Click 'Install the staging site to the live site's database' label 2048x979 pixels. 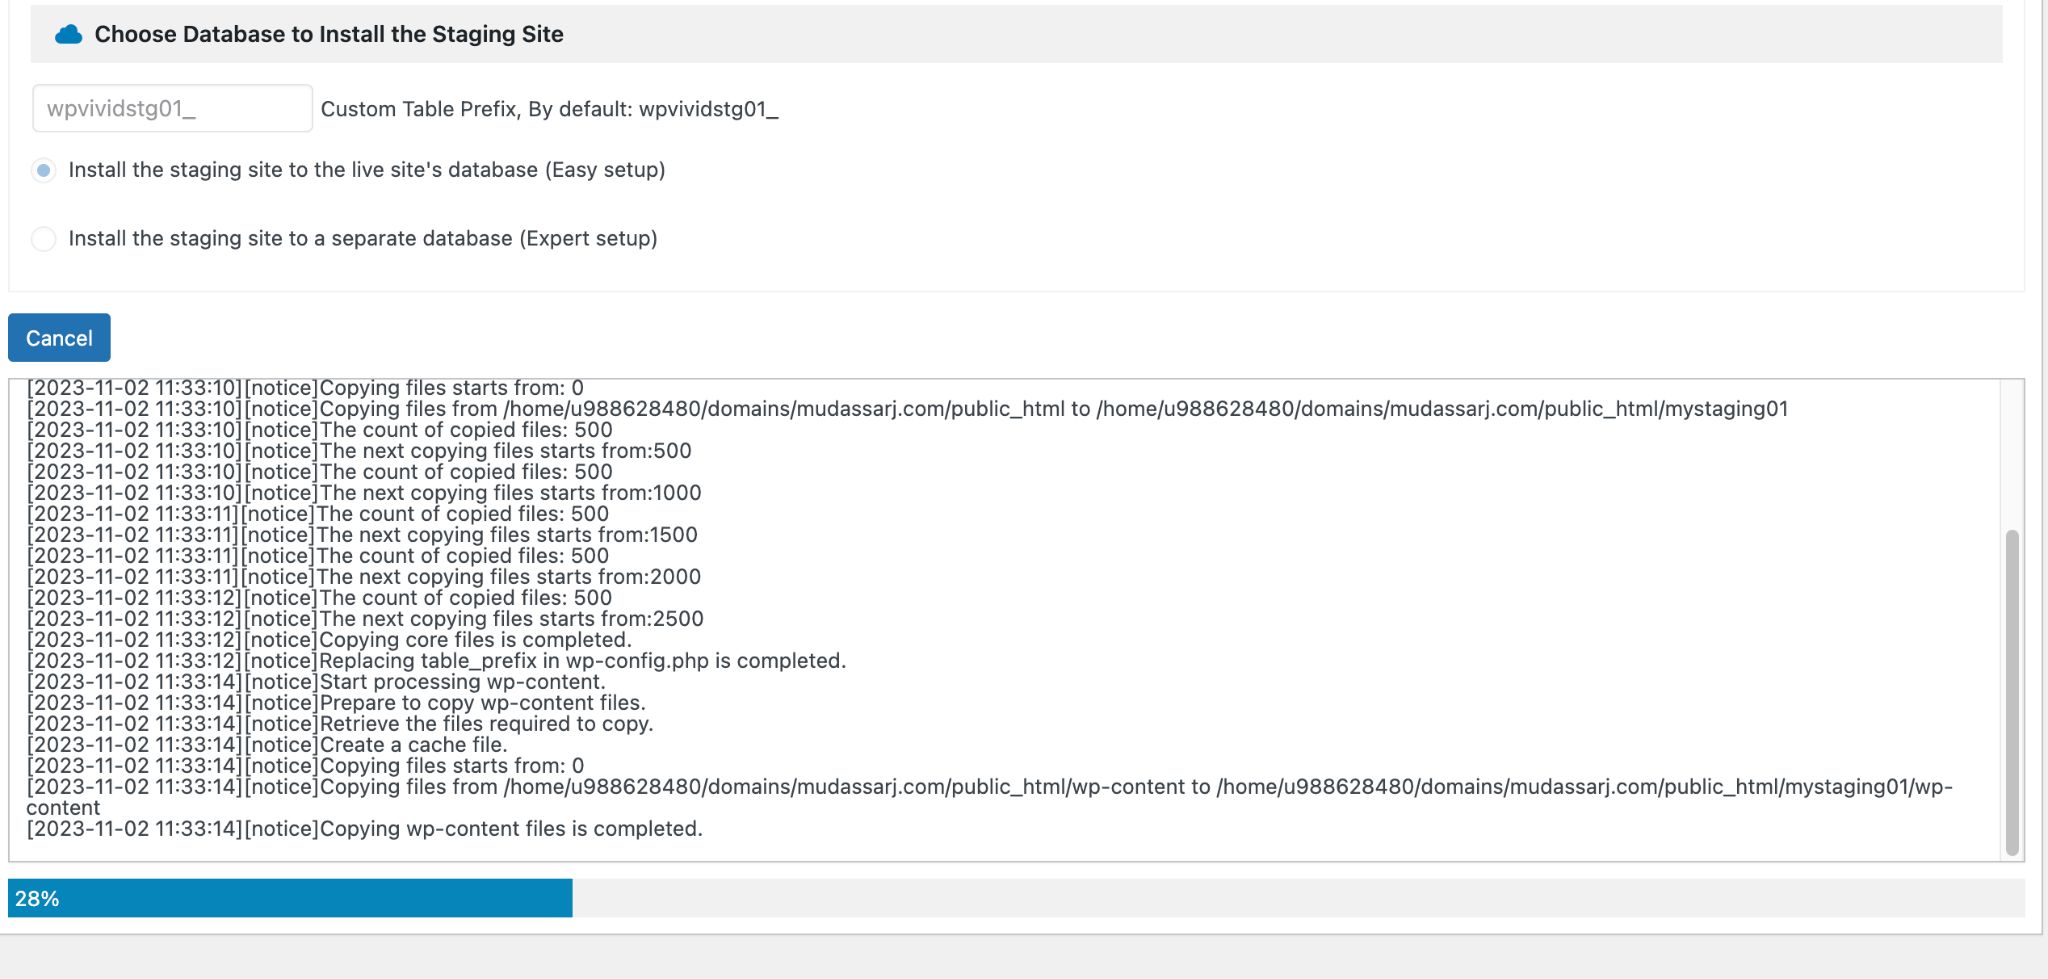[x=366, y=170]
